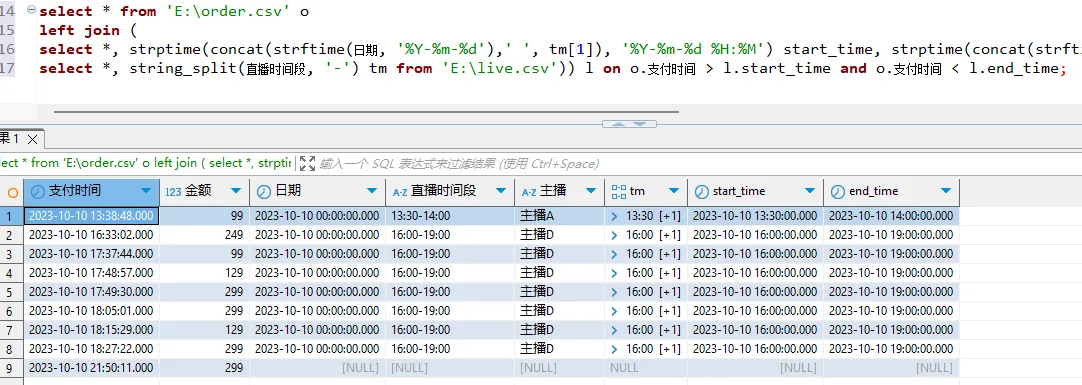Open the 金额 column filter dropdown
Viewport: 1082px width, 385px height.
pyautogui.click(x=236, y=191)
